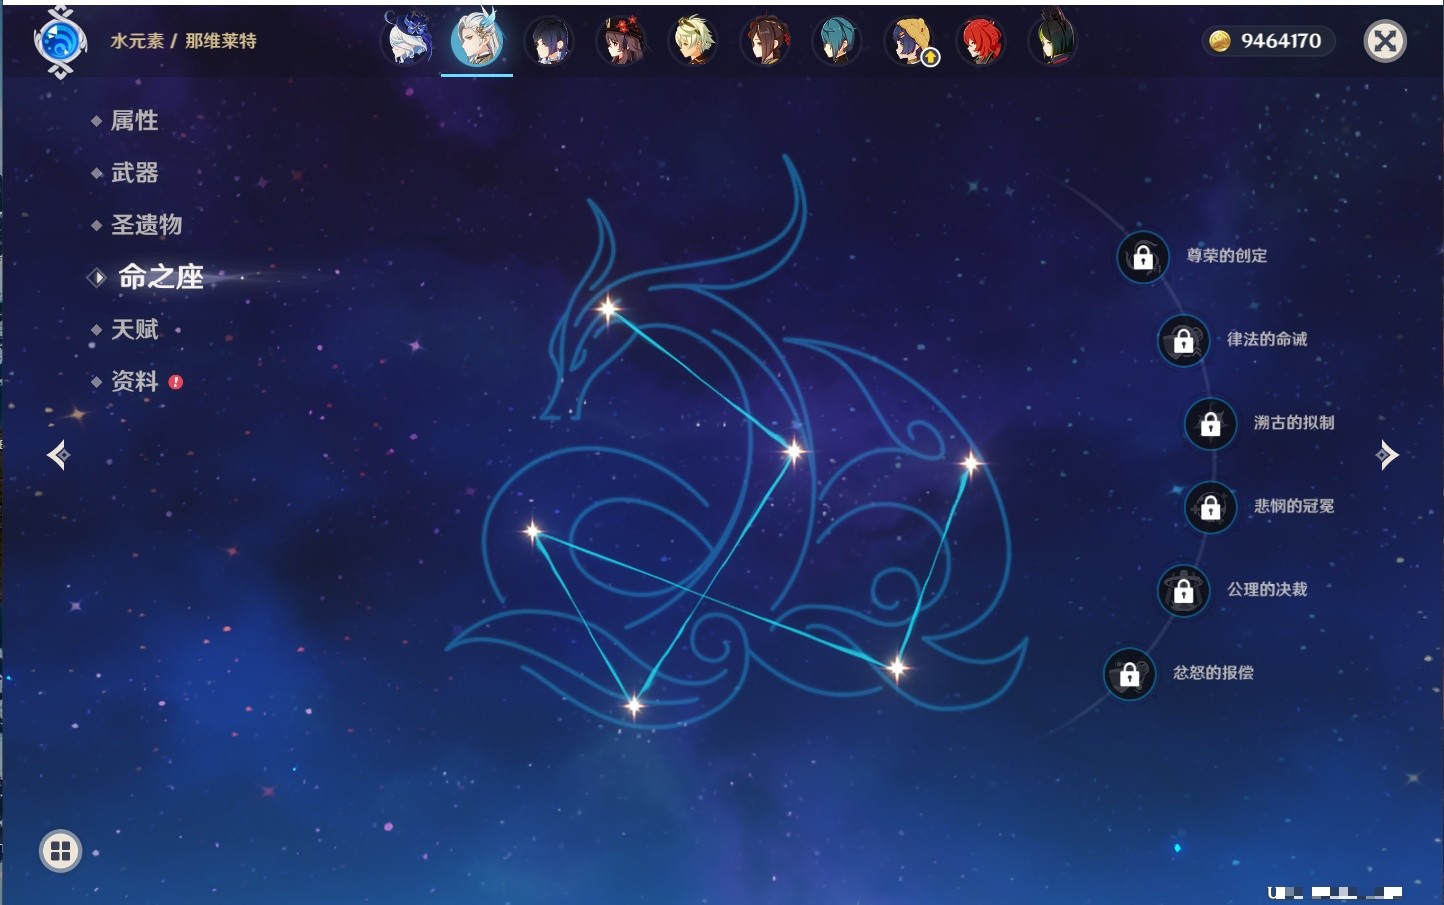Image resolution: width=1444 pixels, height=905 pixels.
Task: Go to next character with right arrow
Action: coord(1387,455)
